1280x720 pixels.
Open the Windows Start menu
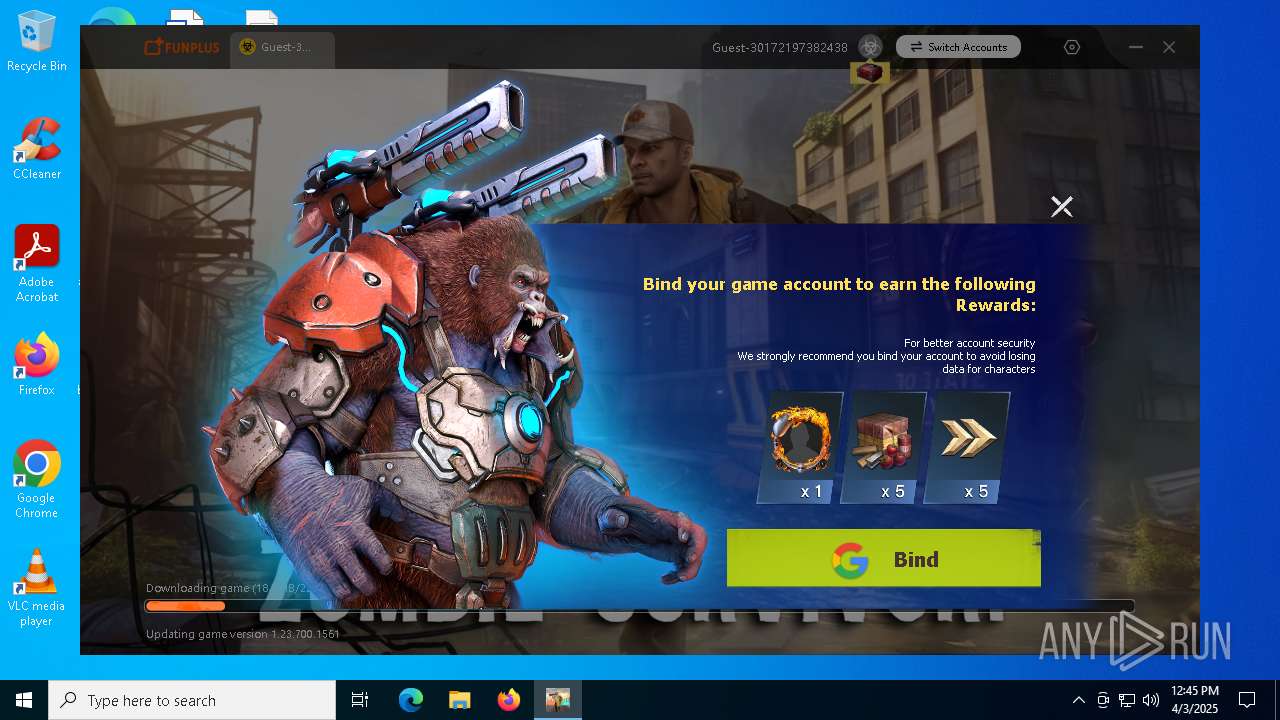point(24,700)
